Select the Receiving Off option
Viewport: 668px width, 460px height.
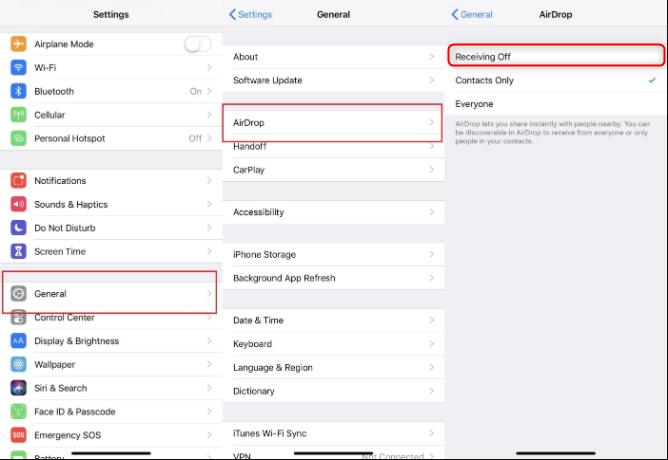tap(481, 57)
